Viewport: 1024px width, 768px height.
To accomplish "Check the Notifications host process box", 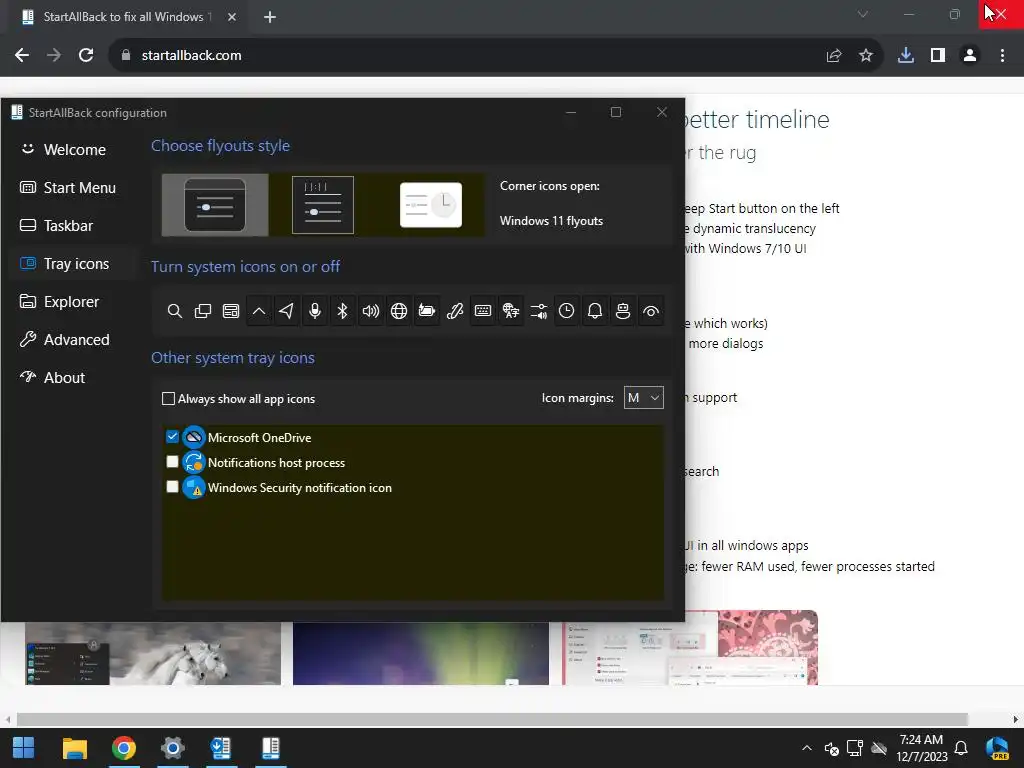I will (172, 462).
